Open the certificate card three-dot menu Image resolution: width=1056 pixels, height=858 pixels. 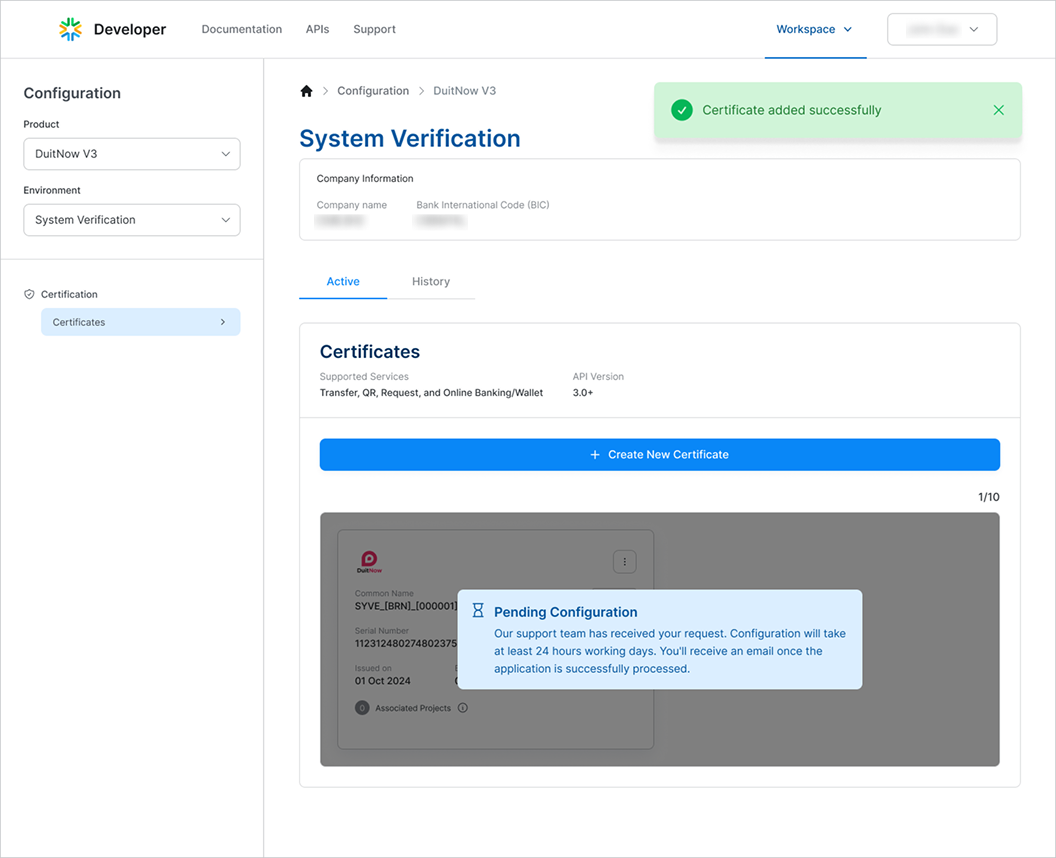coord(624,562)
